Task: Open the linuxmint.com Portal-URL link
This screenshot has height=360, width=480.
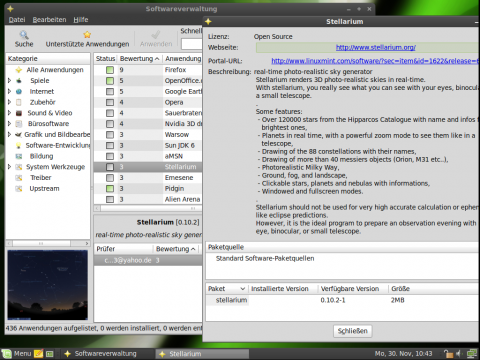Action: [375, 61]
